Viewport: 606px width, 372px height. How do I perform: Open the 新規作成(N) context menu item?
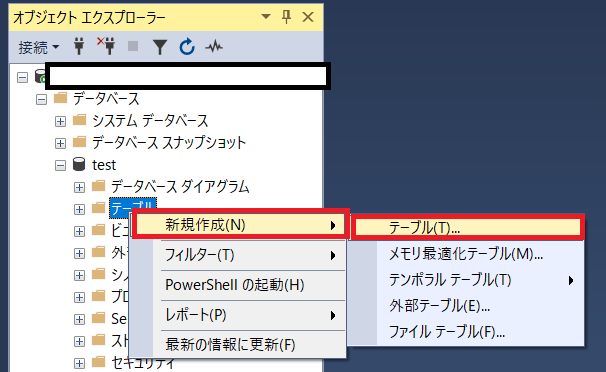240,225
